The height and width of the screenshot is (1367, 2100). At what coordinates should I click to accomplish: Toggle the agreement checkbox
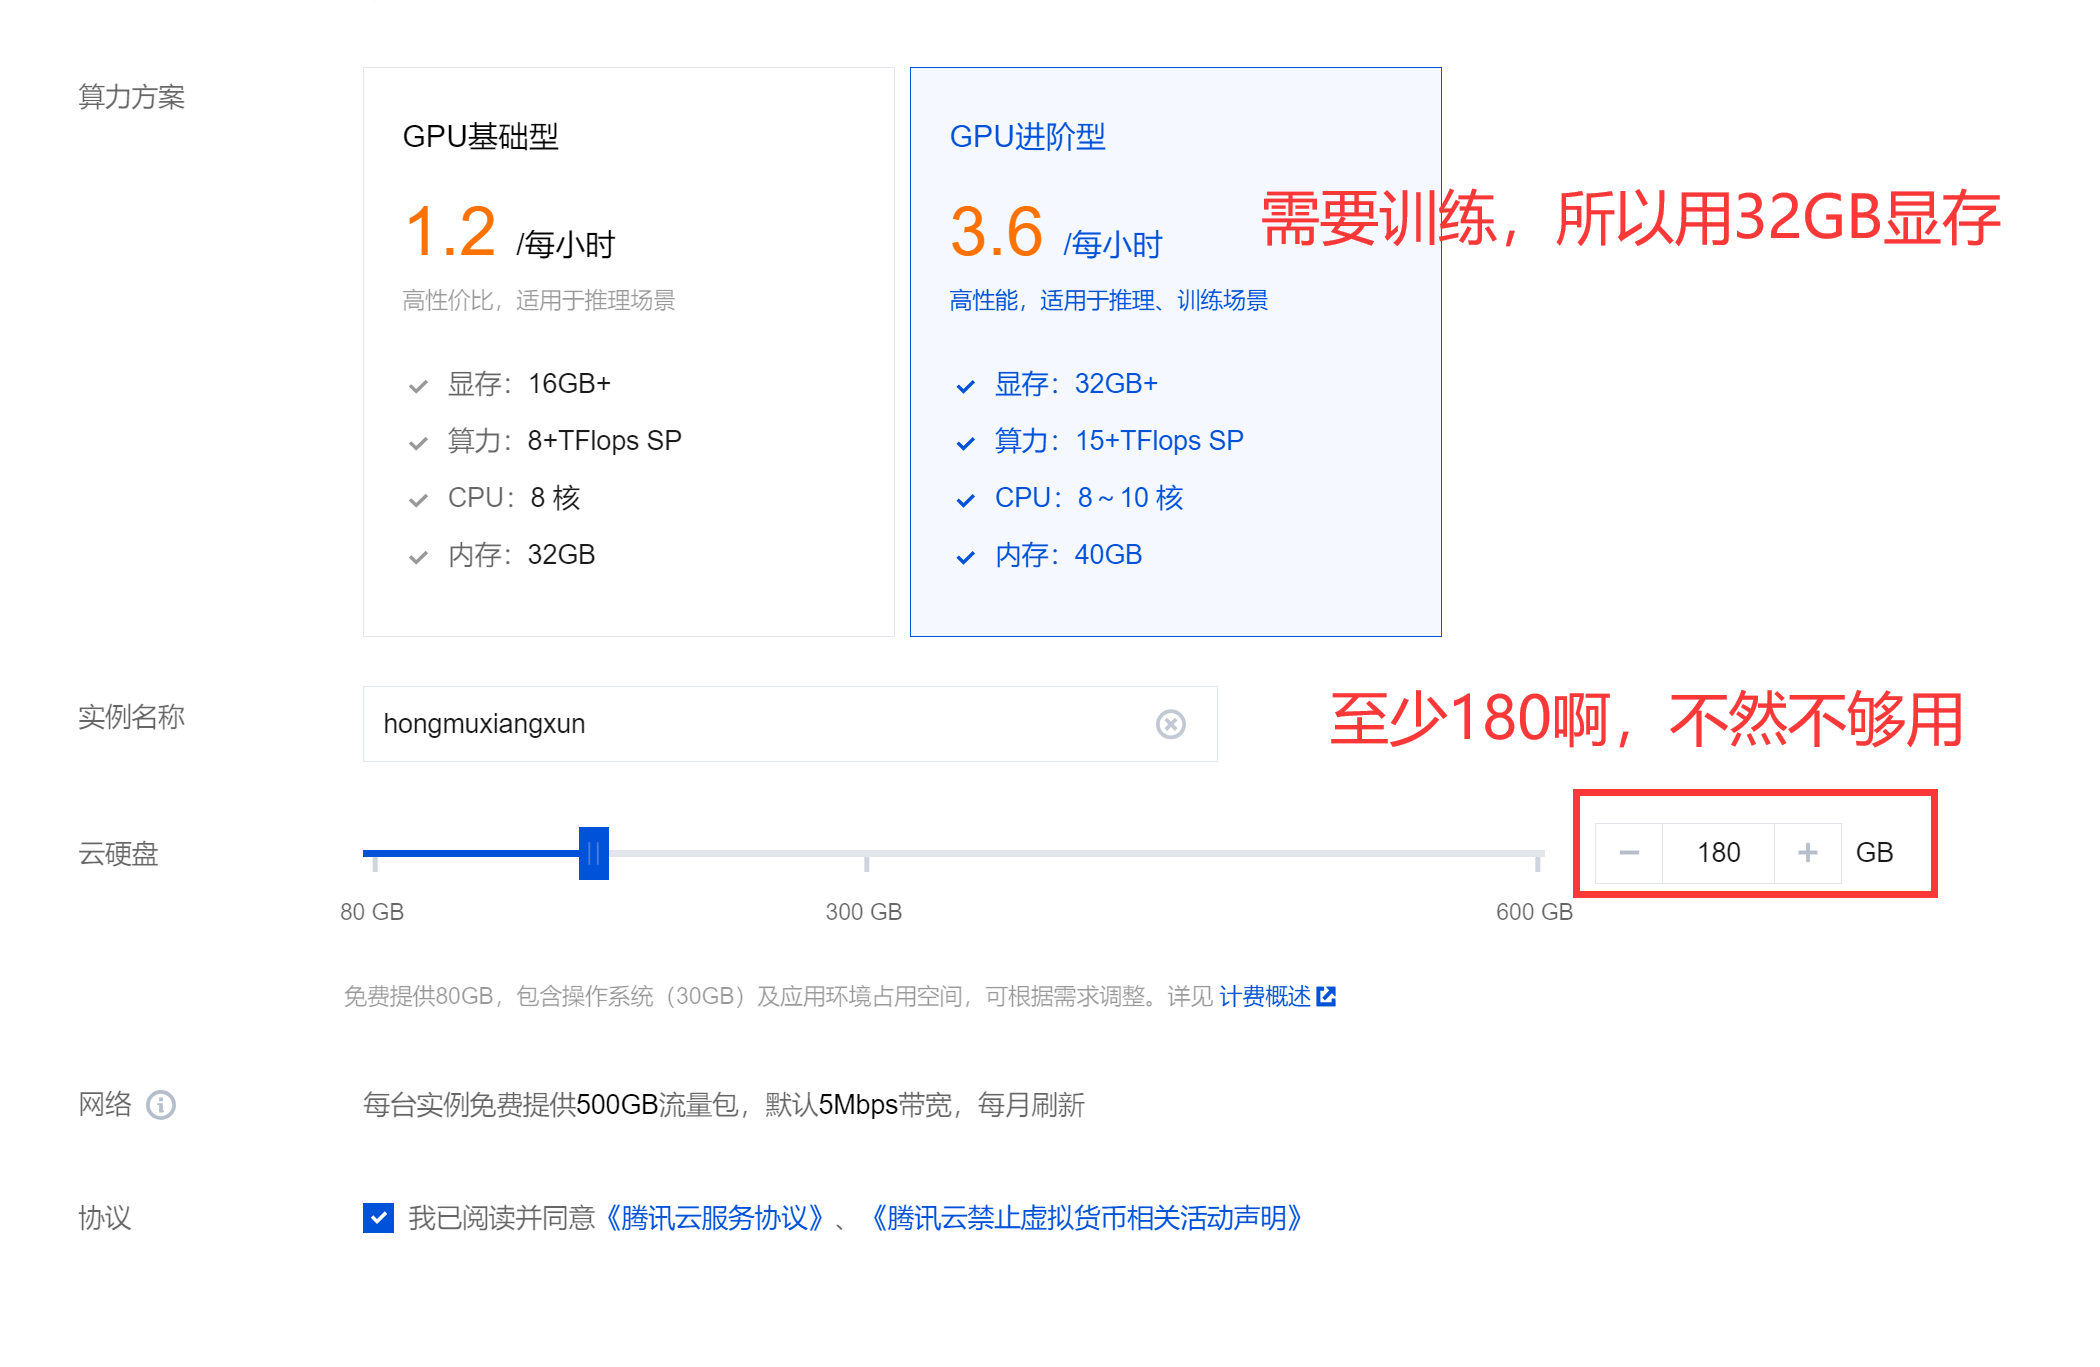coord(378,1218)
